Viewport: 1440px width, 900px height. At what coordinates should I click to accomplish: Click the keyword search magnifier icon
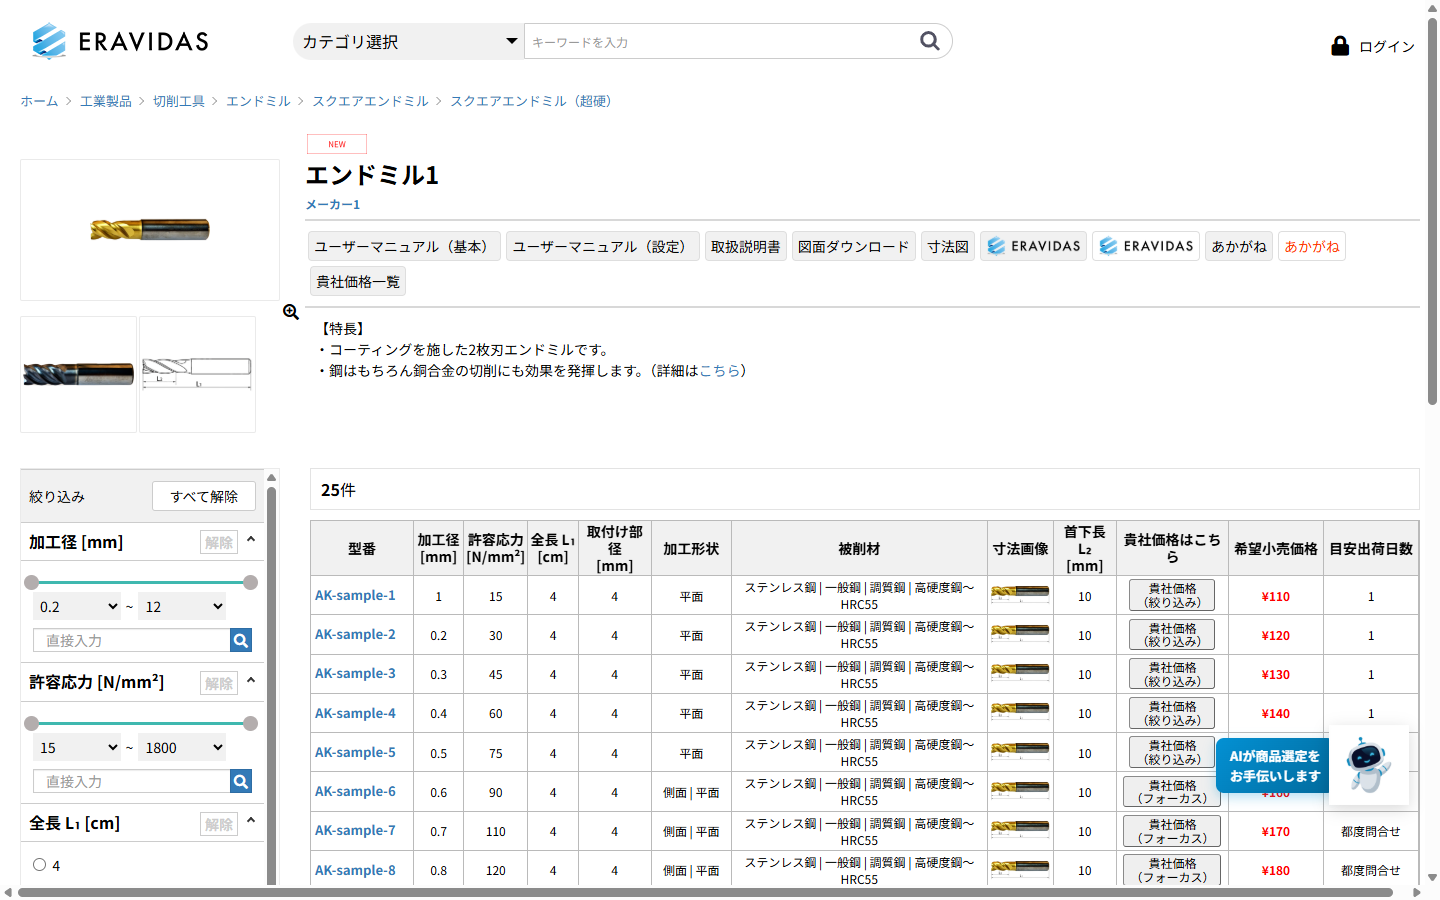(x=929, y=41)
